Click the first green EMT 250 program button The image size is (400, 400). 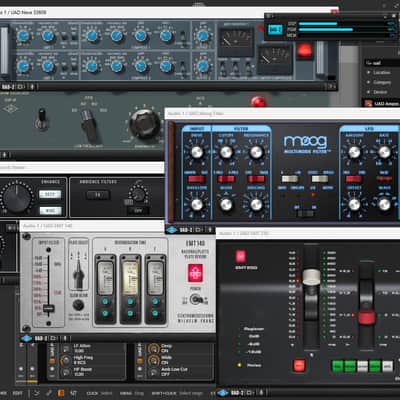pyautogui.click(x=338, y=366)
